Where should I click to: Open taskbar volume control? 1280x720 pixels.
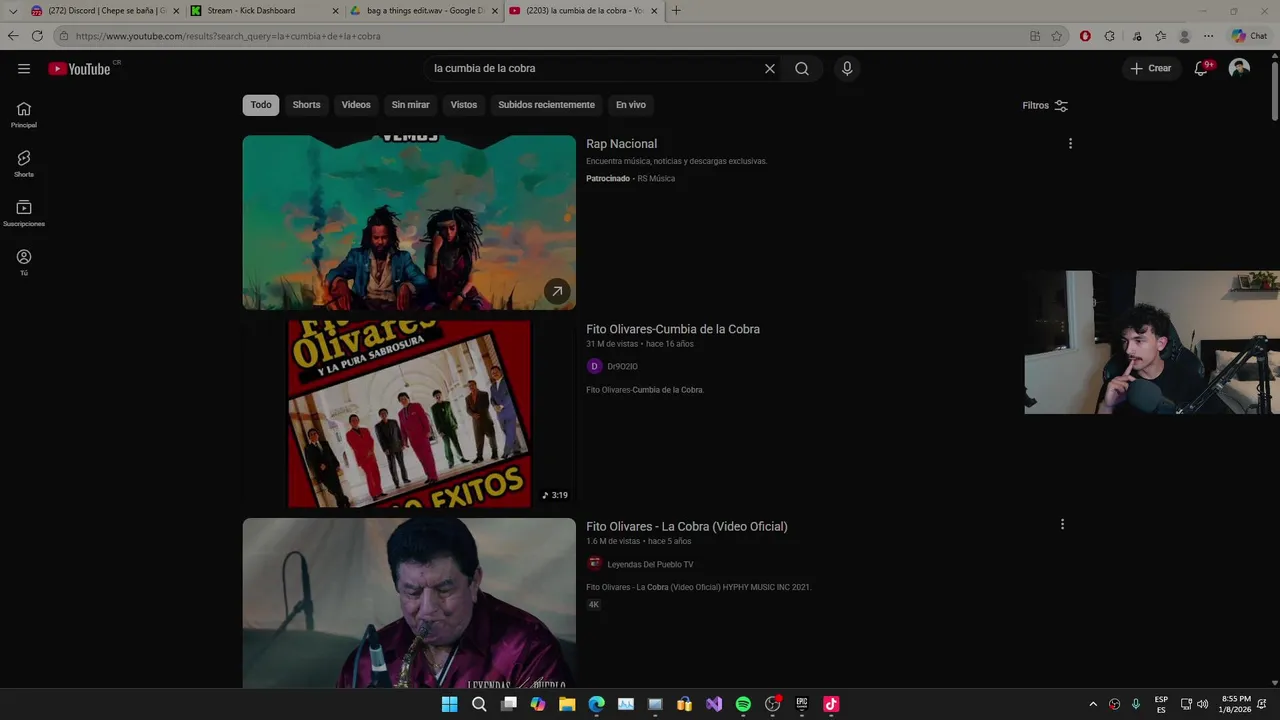coord(1202,704)
